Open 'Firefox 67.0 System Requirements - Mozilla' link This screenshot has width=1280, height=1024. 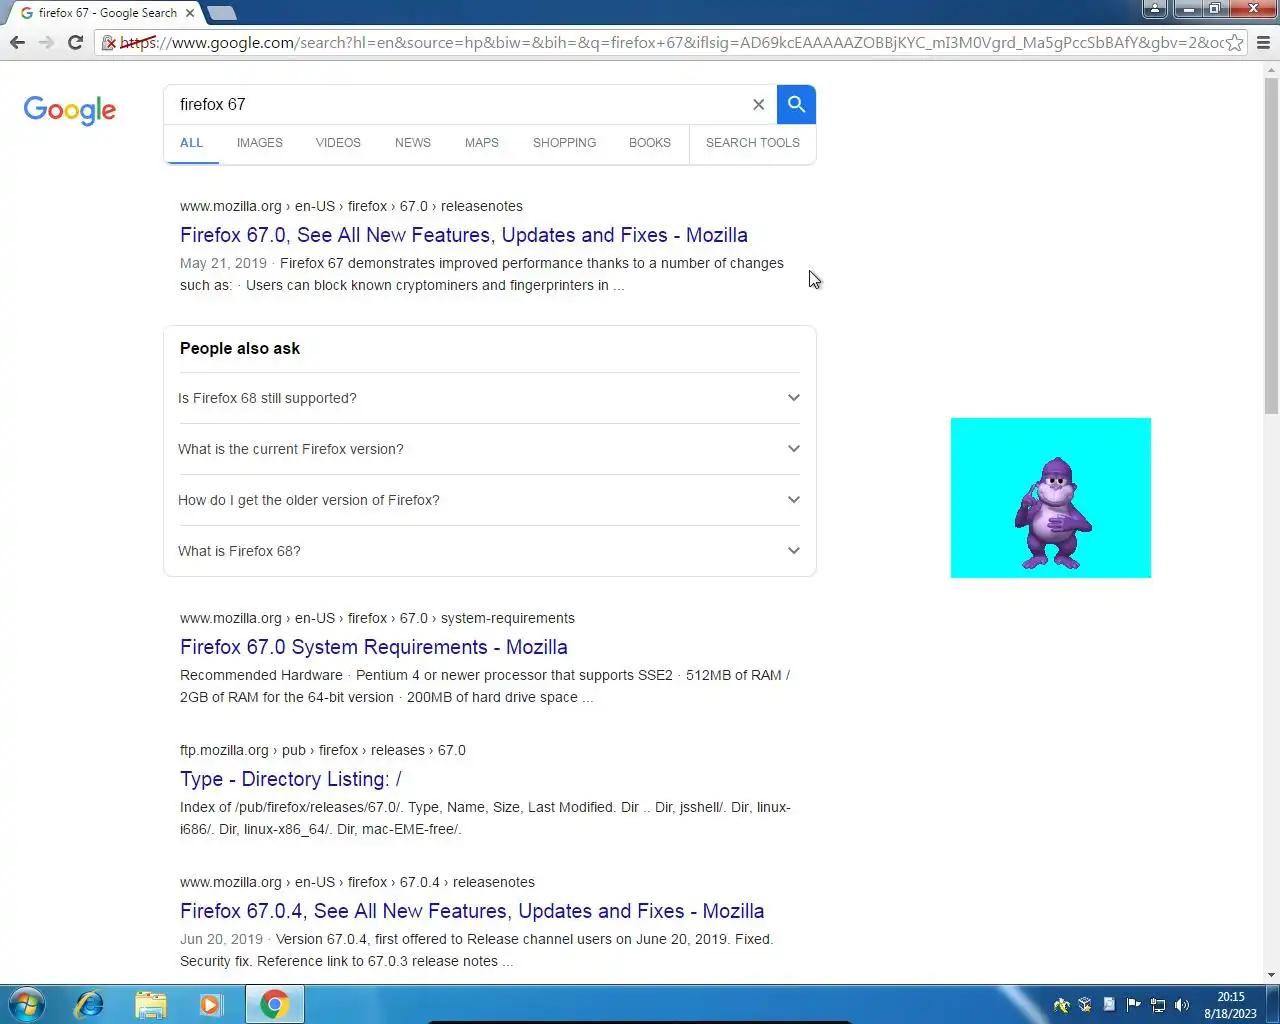[x=374, y=647]
